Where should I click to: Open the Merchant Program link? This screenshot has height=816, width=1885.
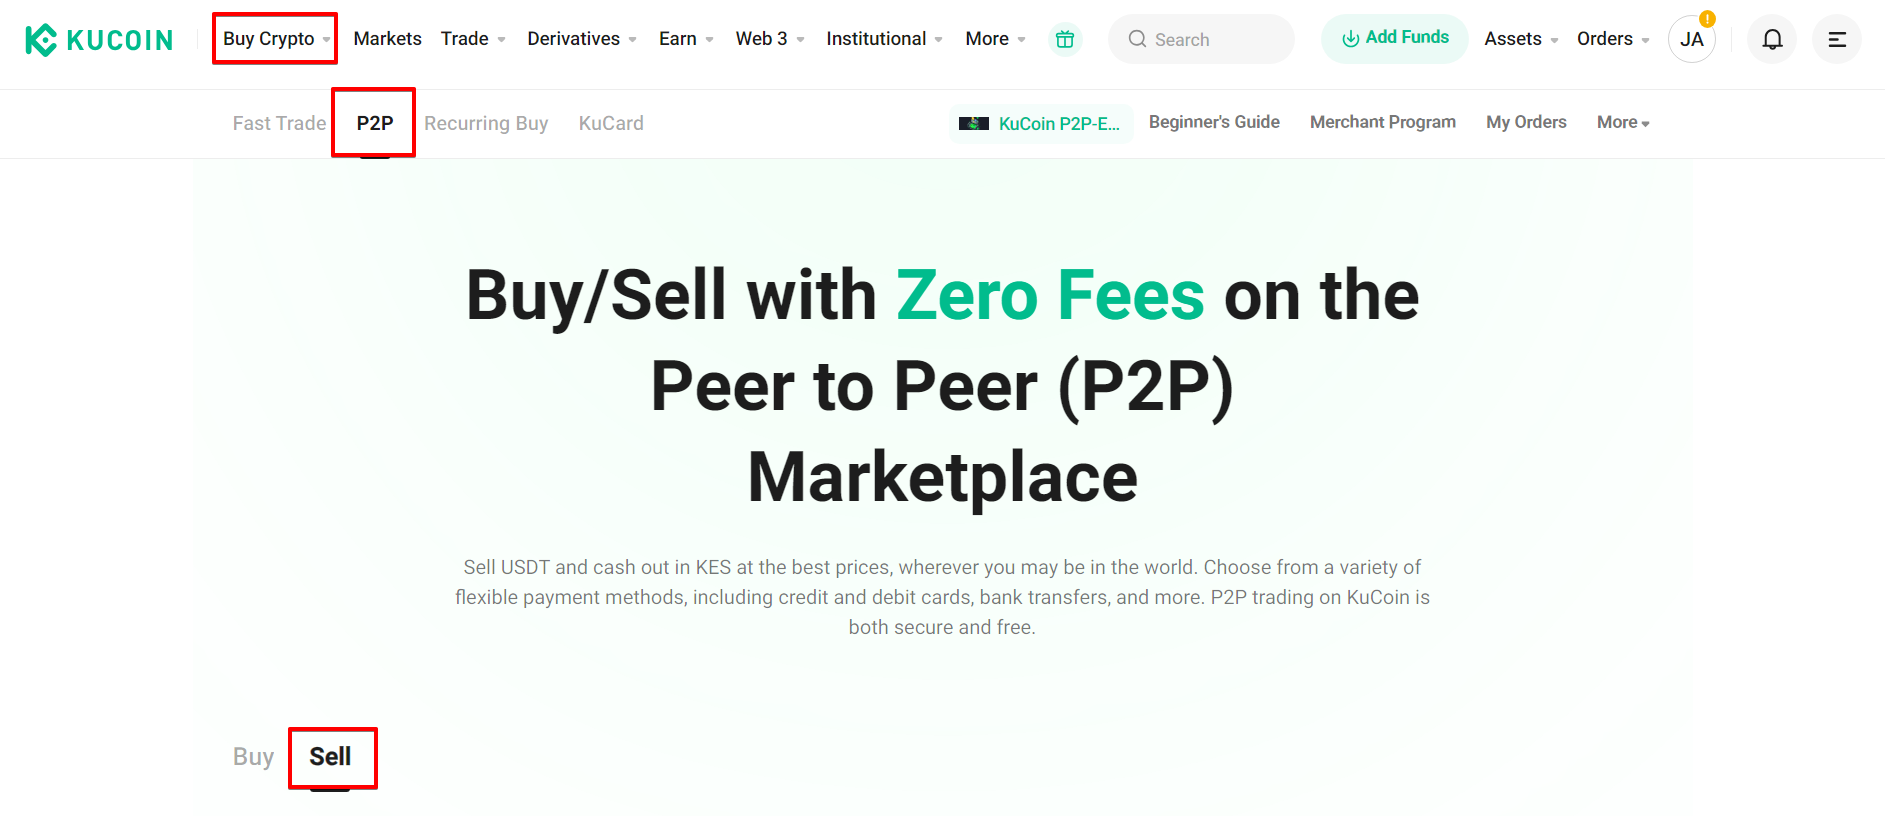1383,122
